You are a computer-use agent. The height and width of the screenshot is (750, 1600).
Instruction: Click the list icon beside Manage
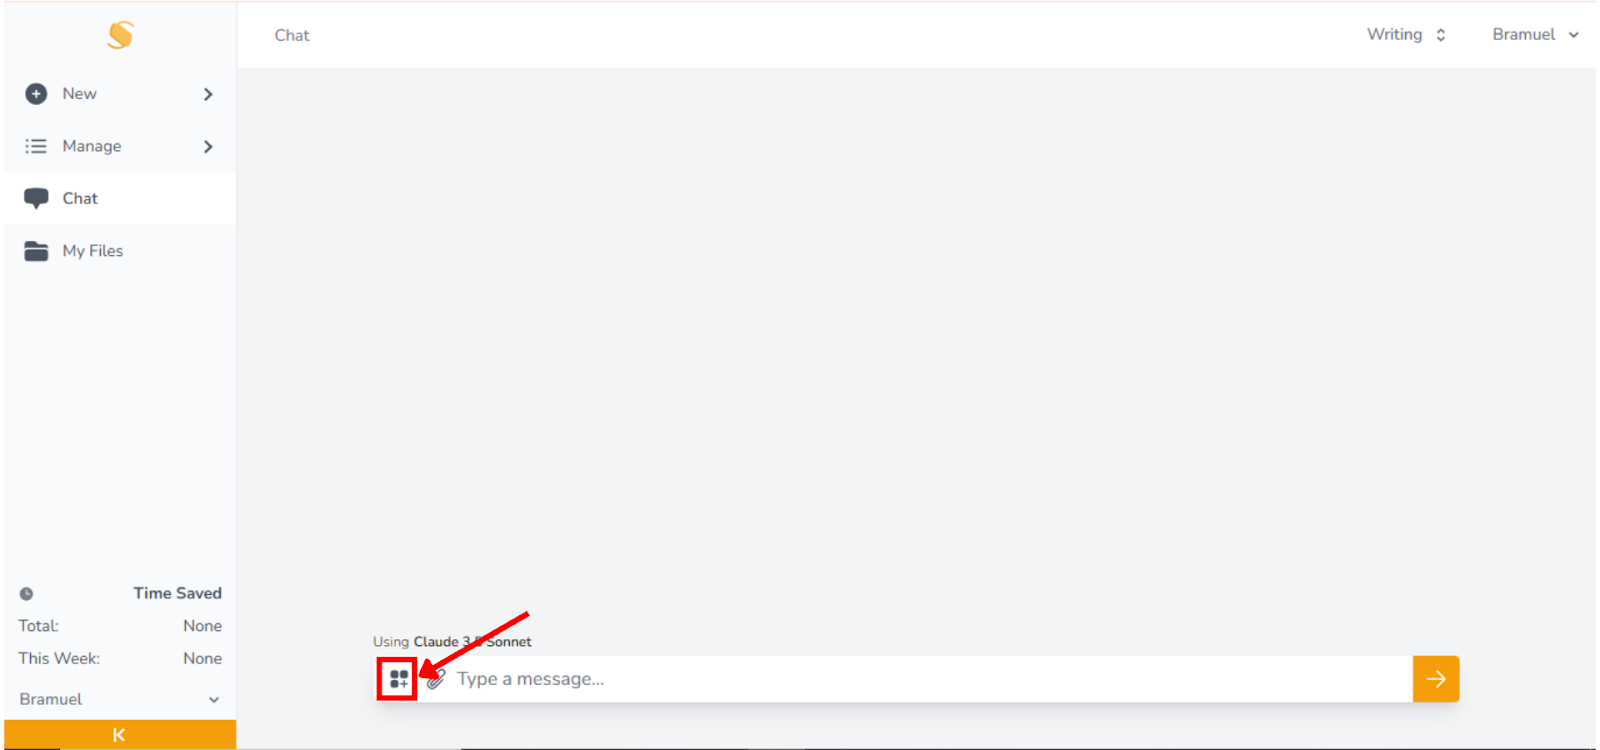(x=36, y=146)
